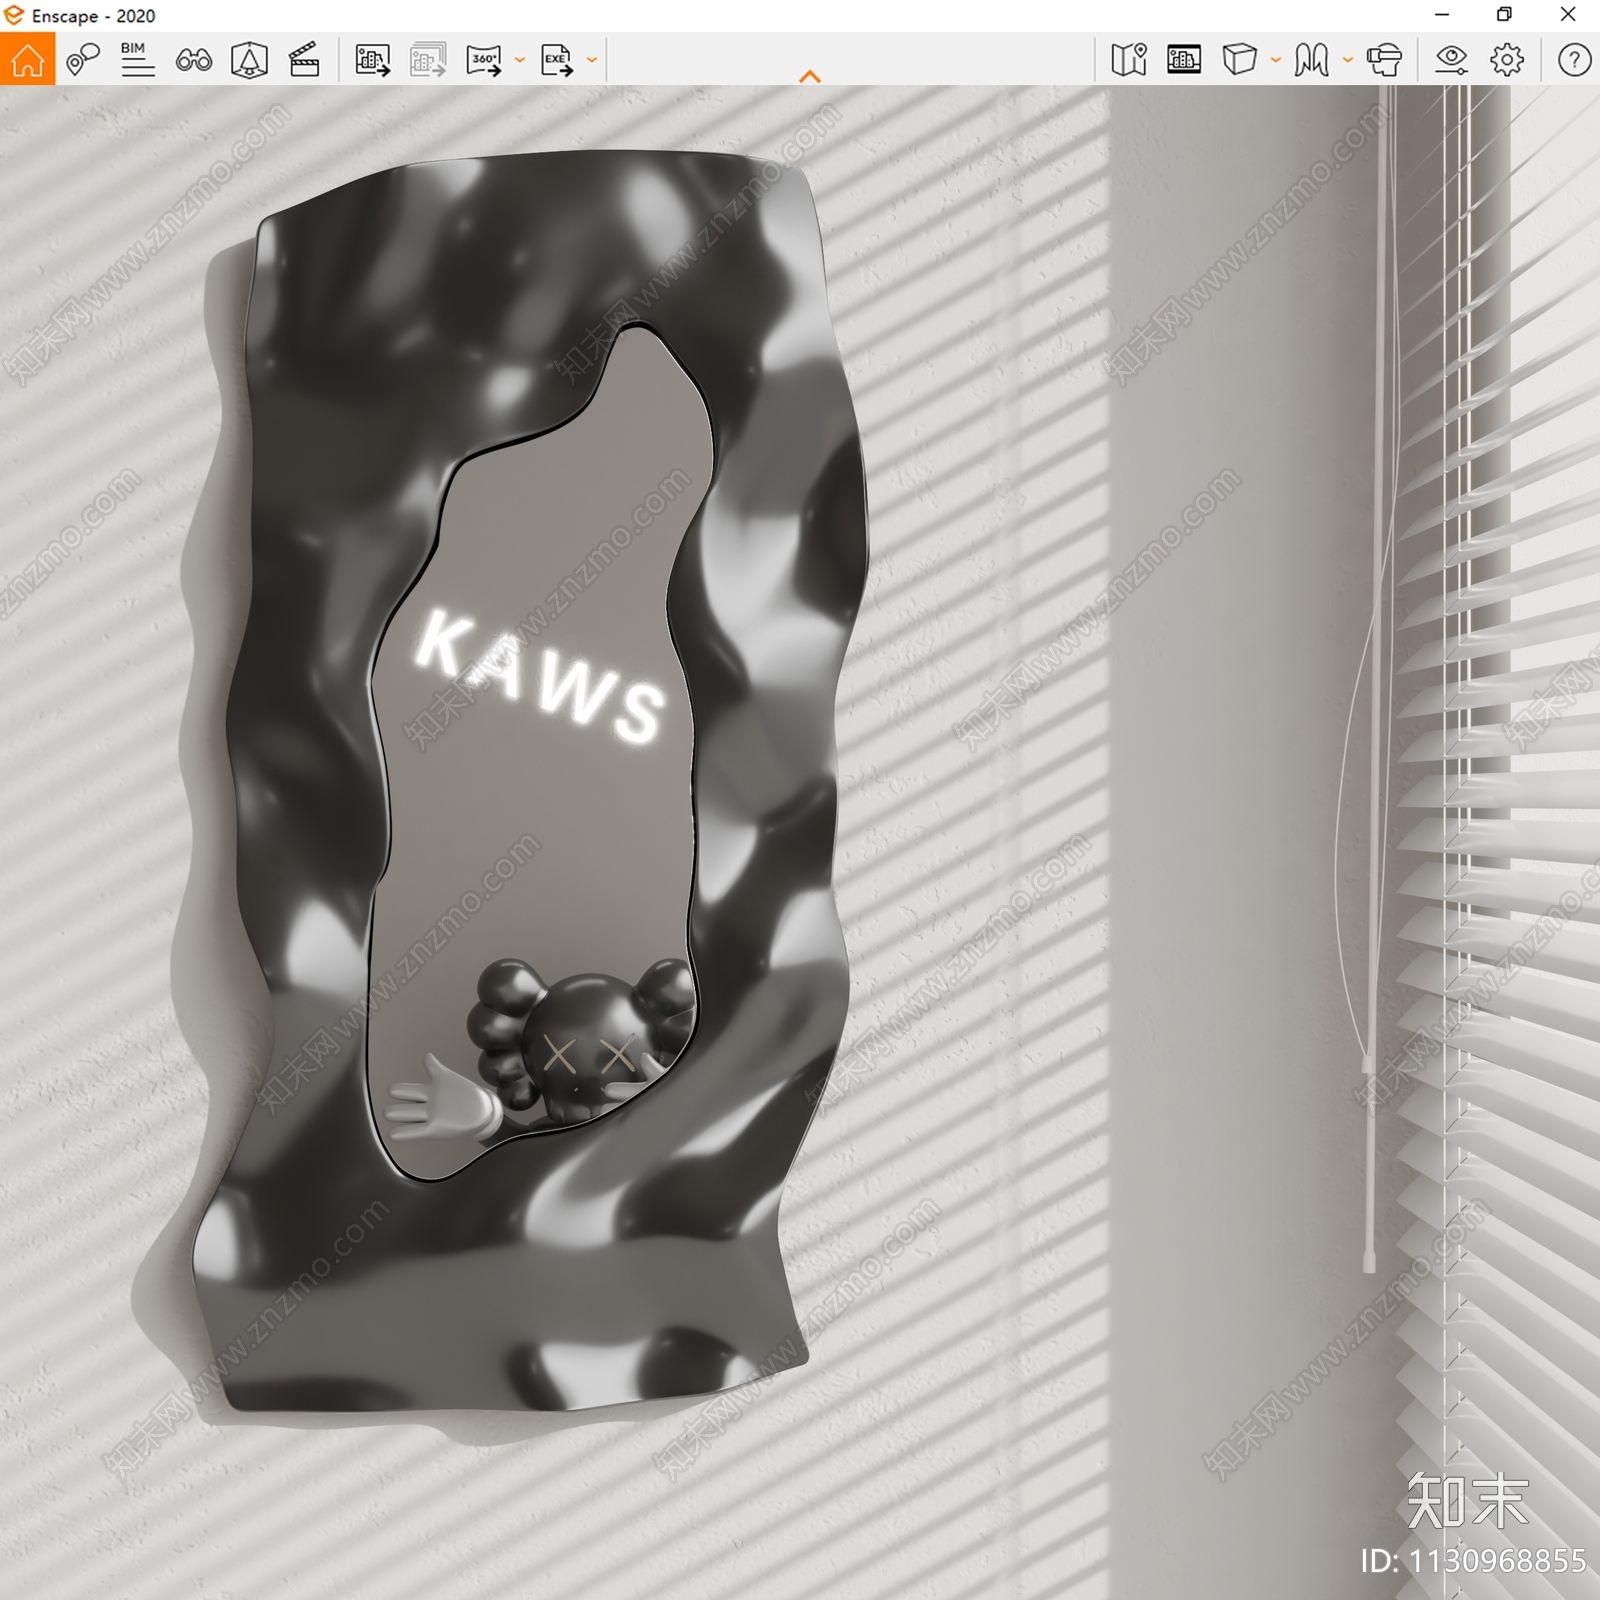The height and width of the screenshot is (1600, 1600).
Task: Expand the projection mode dropdown arrow
Action: (x=1275, y=60)
